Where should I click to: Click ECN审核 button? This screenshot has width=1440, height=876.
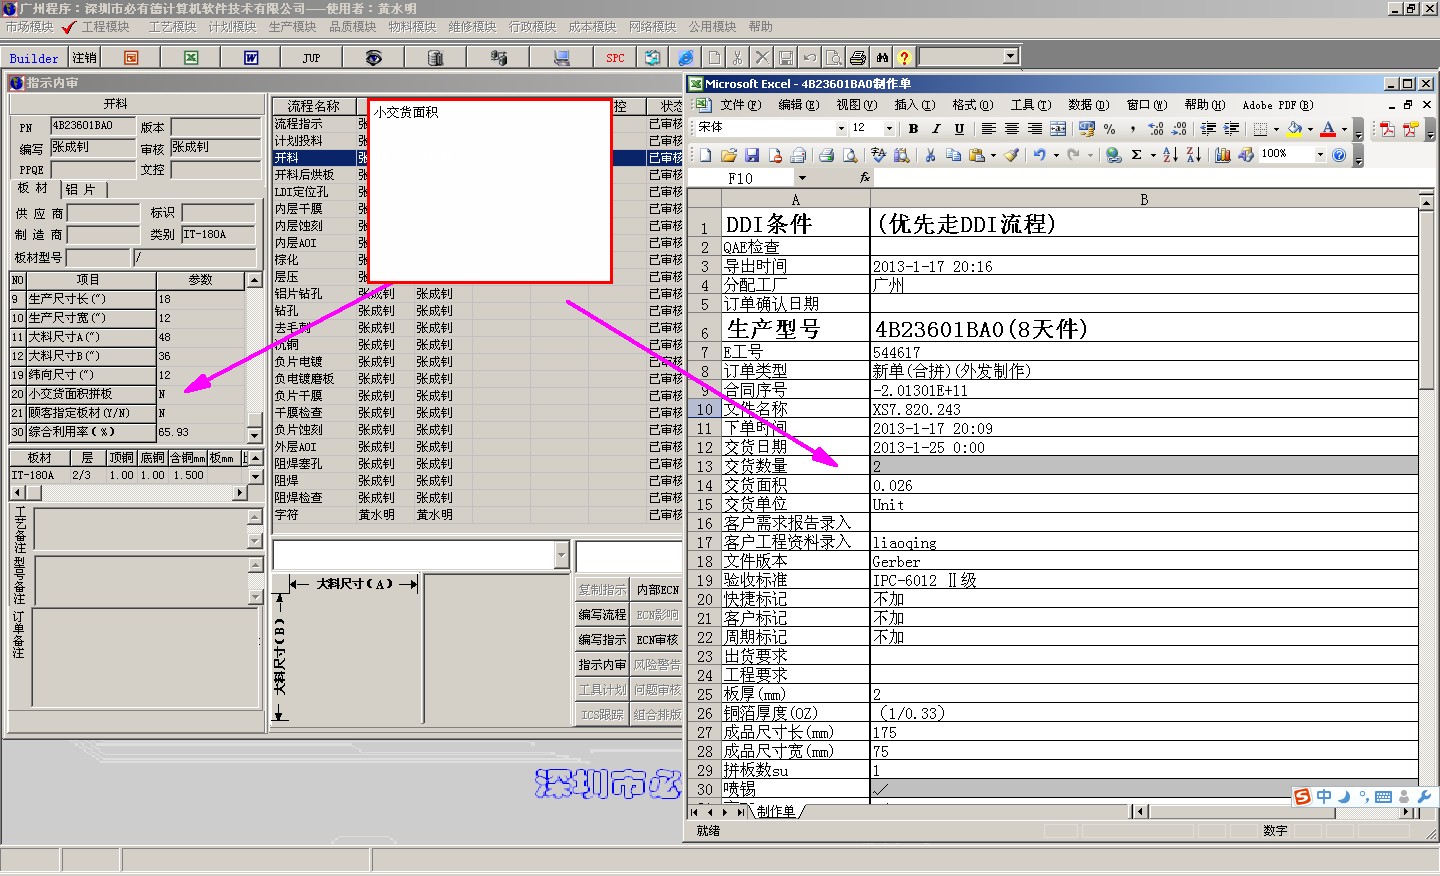coord(657,640)
